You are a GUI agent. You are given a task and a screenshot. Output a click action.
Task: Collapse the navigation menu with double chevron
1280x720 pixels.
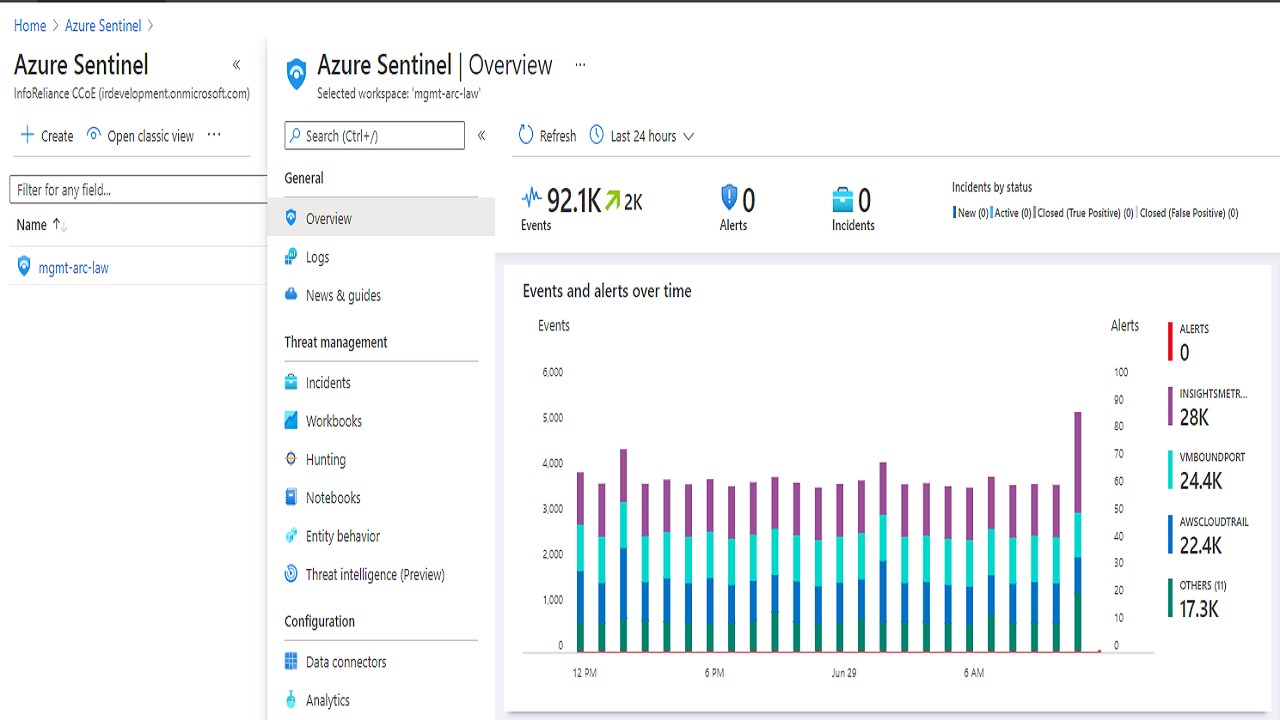pyautogui.click(x=481, y=135)
